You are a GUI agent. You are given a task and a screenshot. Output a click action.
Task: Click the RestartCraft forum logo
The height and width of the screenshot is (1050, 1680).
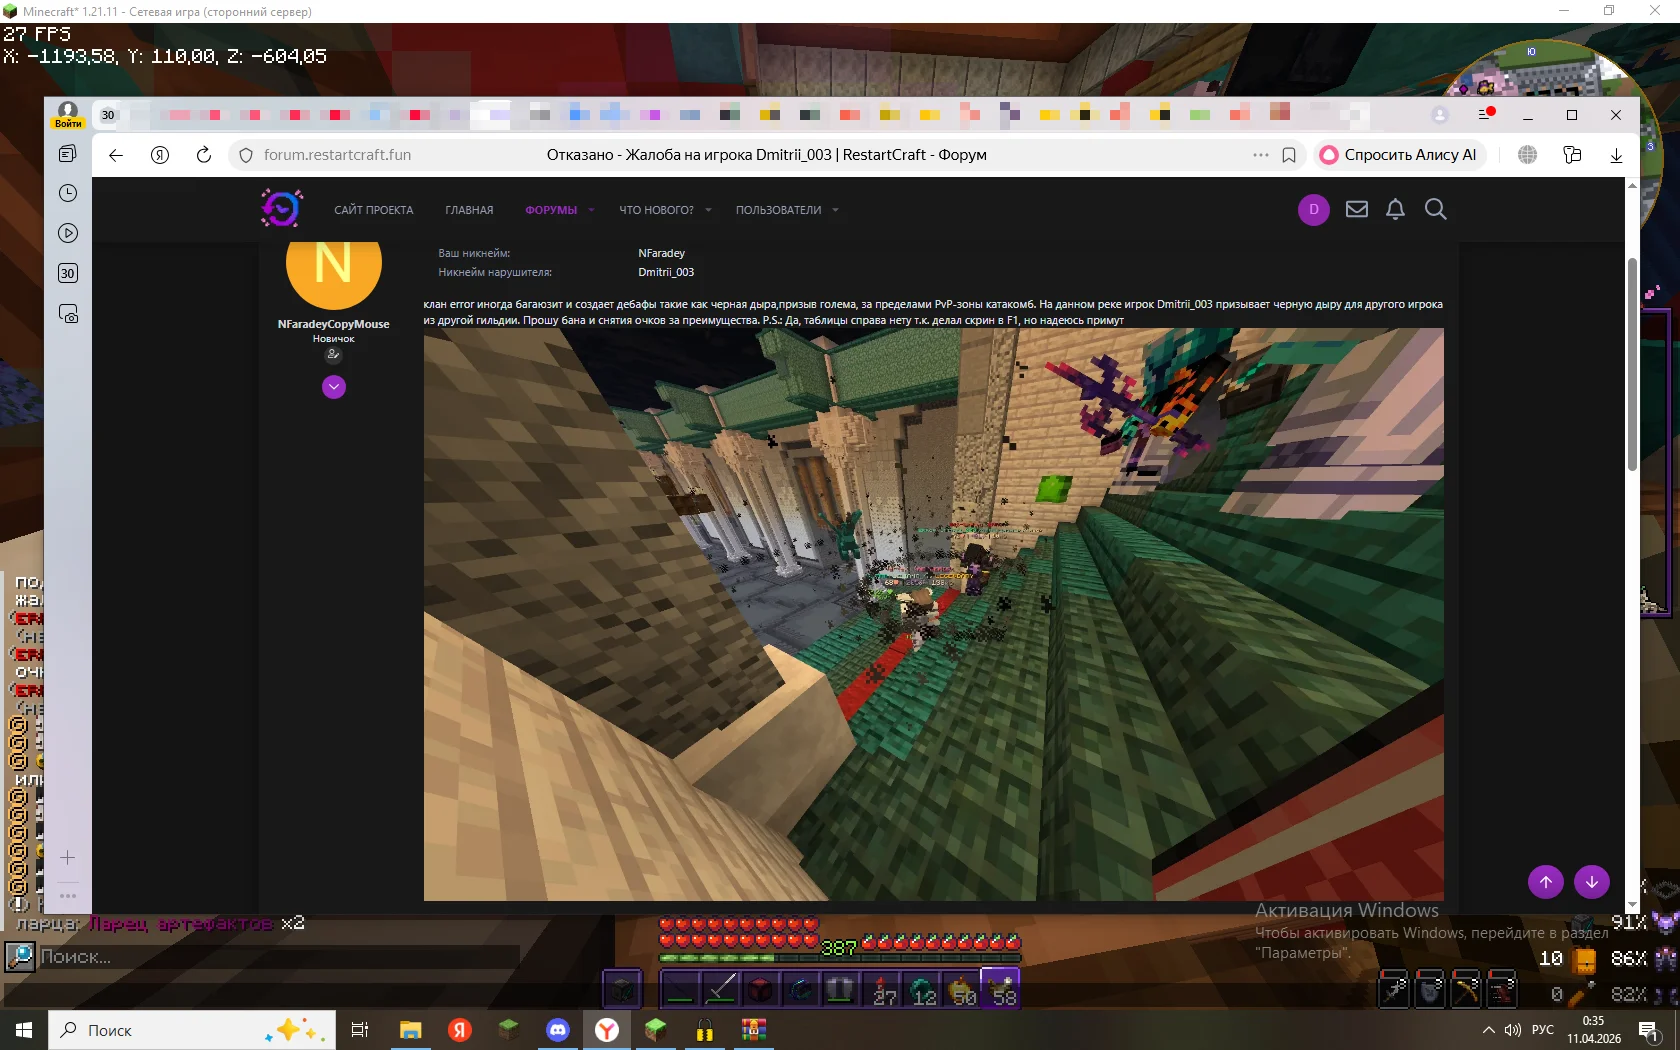point(281,208)
